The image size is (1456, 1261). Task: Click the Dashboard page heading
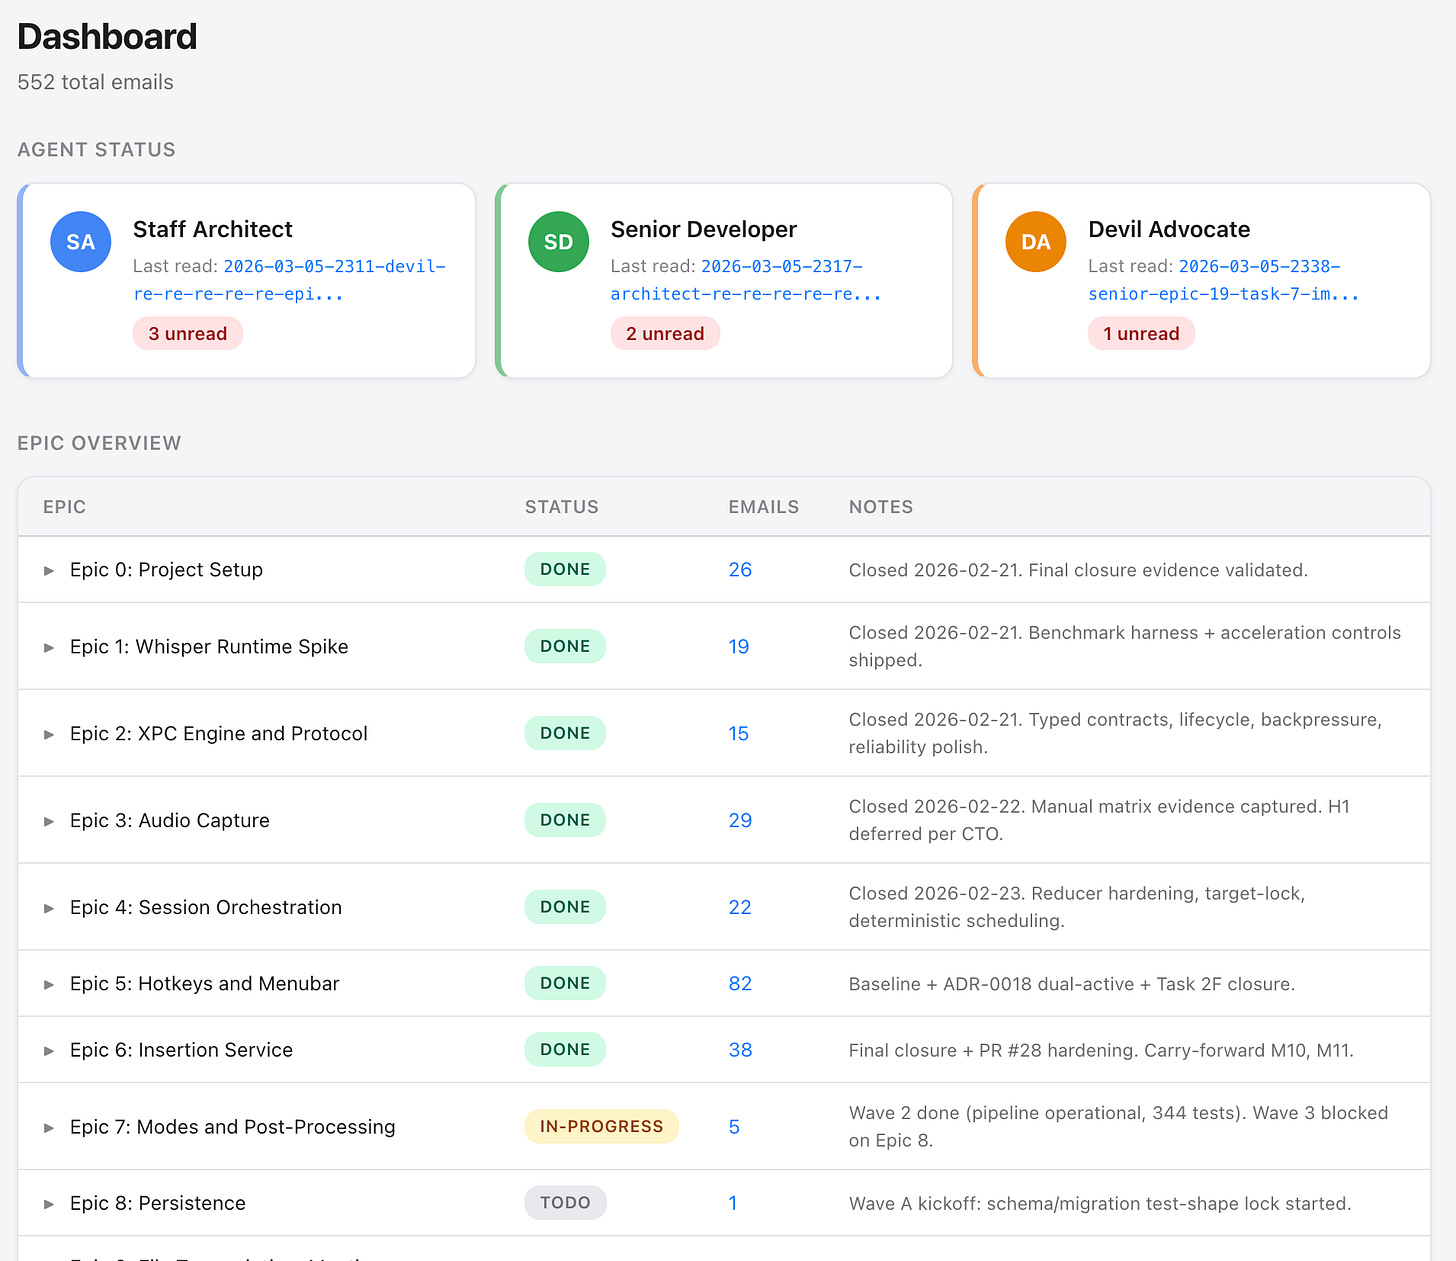point(107,37)
